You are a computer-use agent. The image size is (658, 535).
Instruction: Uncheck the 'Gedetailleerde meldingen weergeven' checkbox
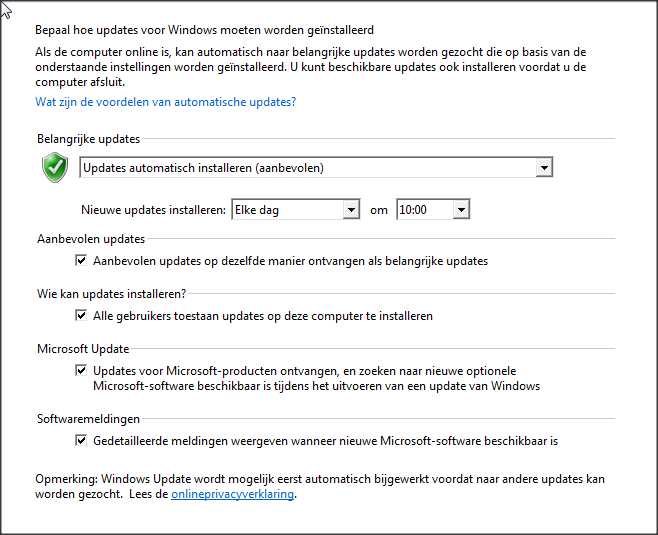tap(81, 441)
